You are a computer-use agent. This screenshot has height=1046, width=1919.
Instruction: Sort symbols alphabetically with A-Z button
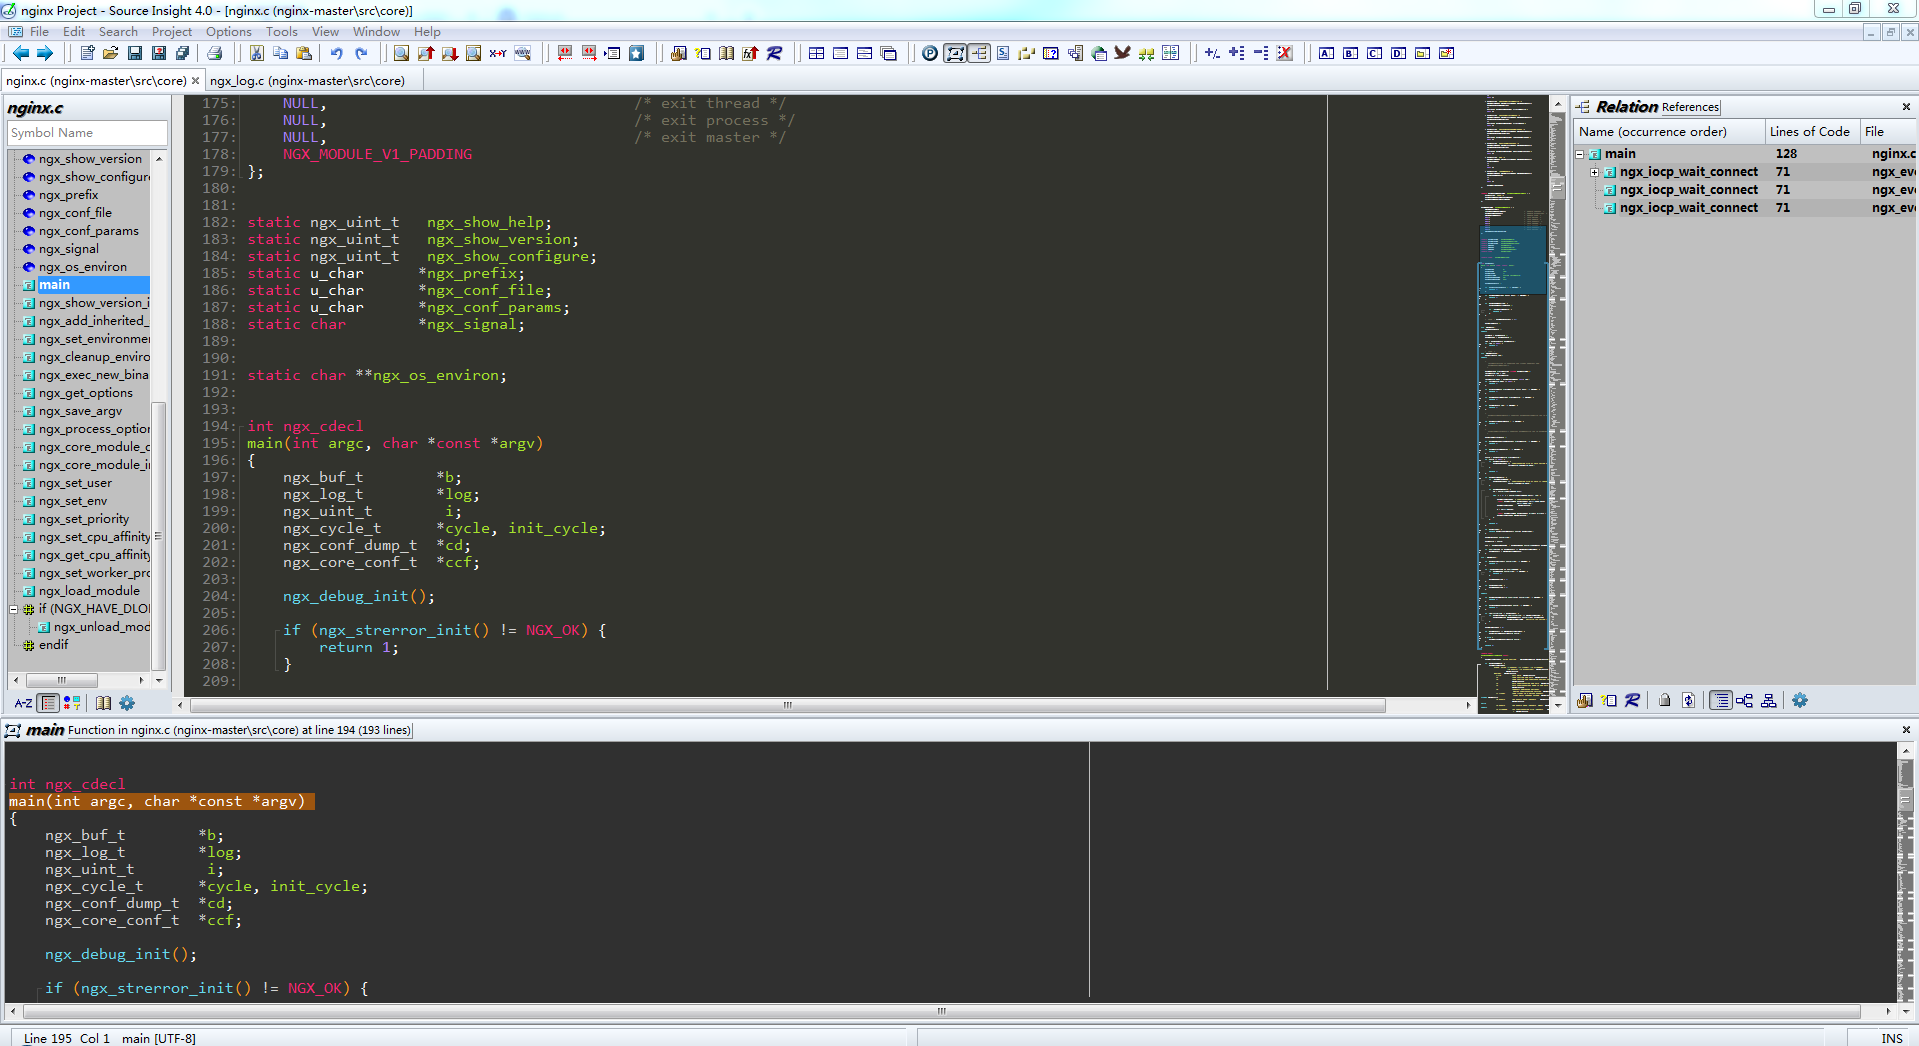pos(23,703)
